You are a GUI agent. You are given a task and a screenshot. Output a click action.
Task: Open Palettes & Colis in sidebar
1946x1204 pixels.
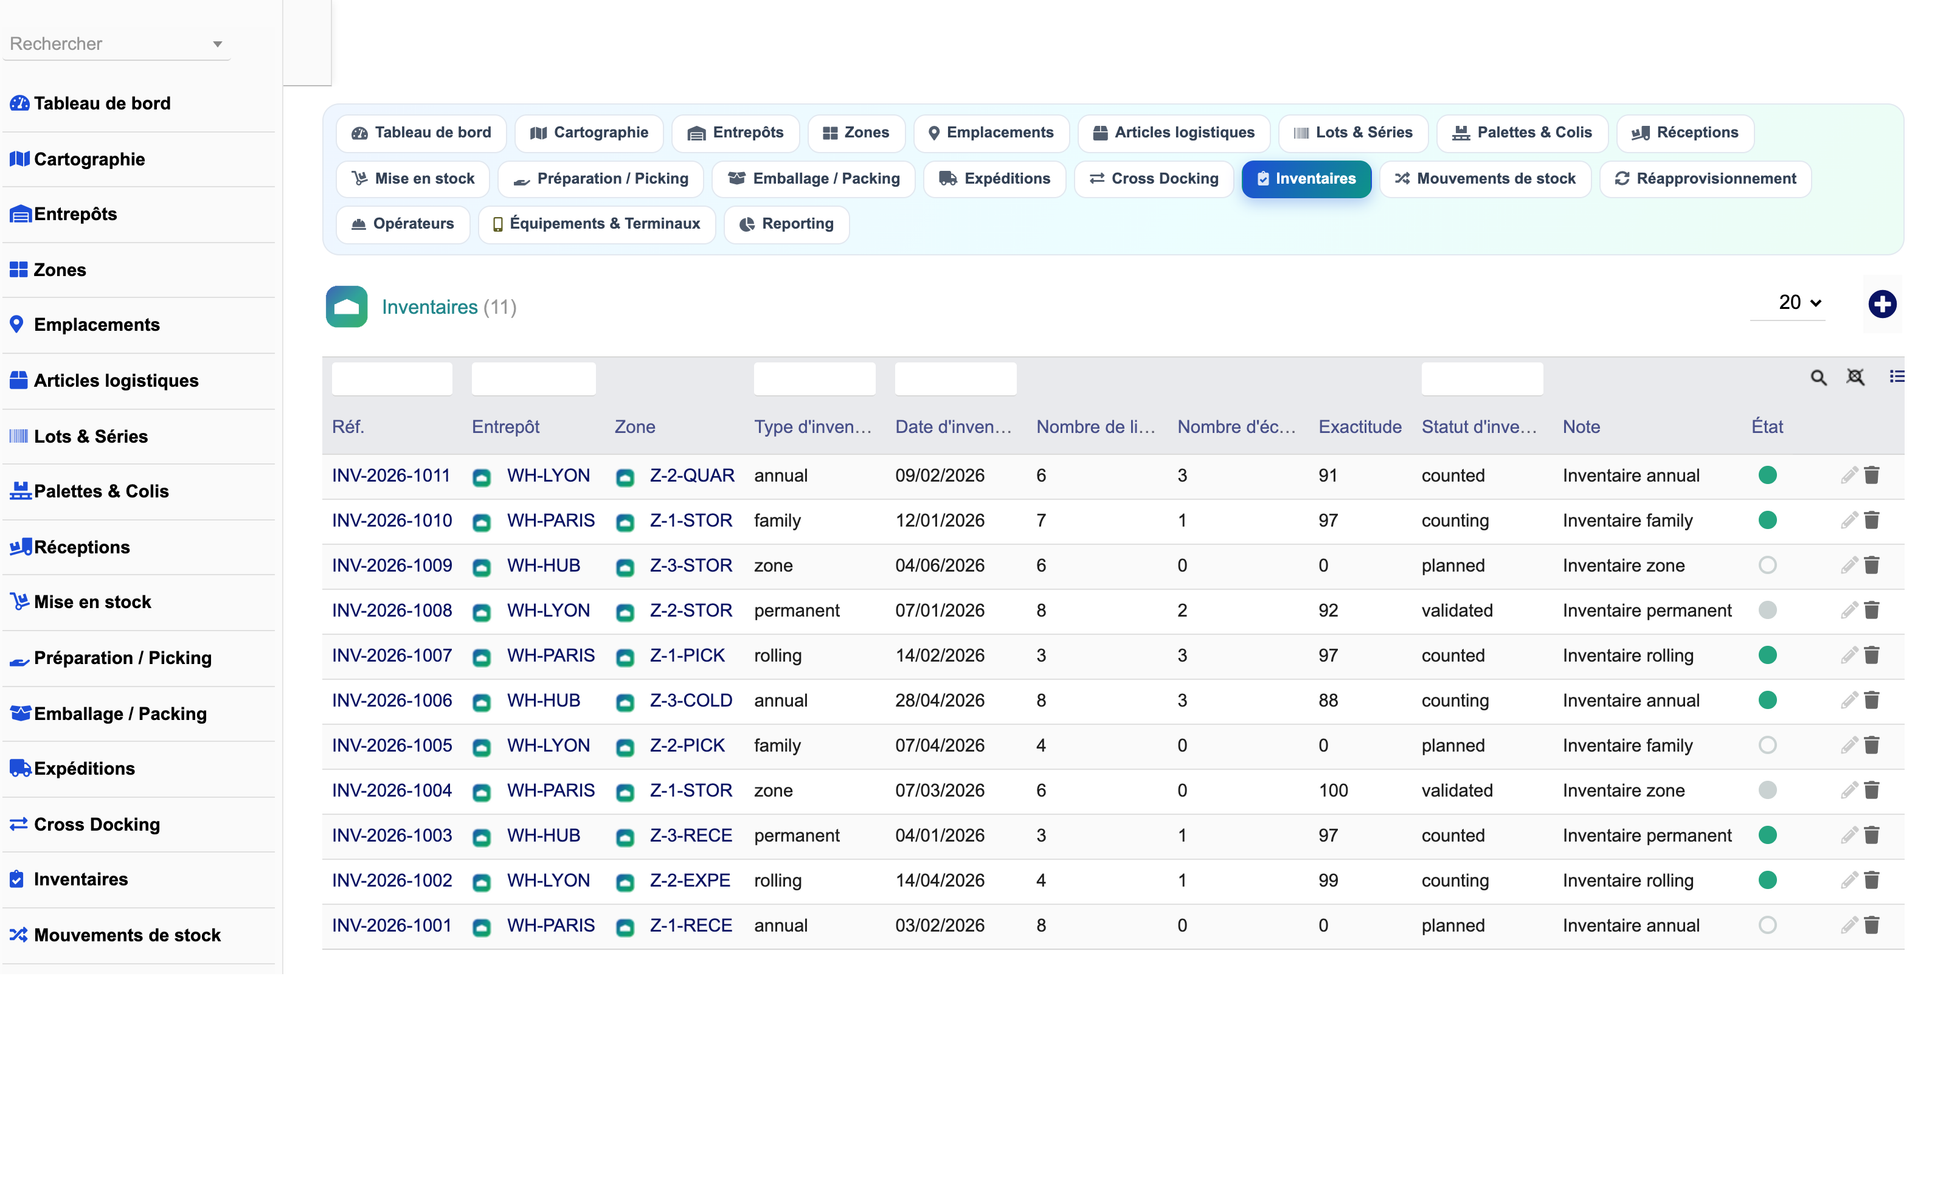point(101,491)
